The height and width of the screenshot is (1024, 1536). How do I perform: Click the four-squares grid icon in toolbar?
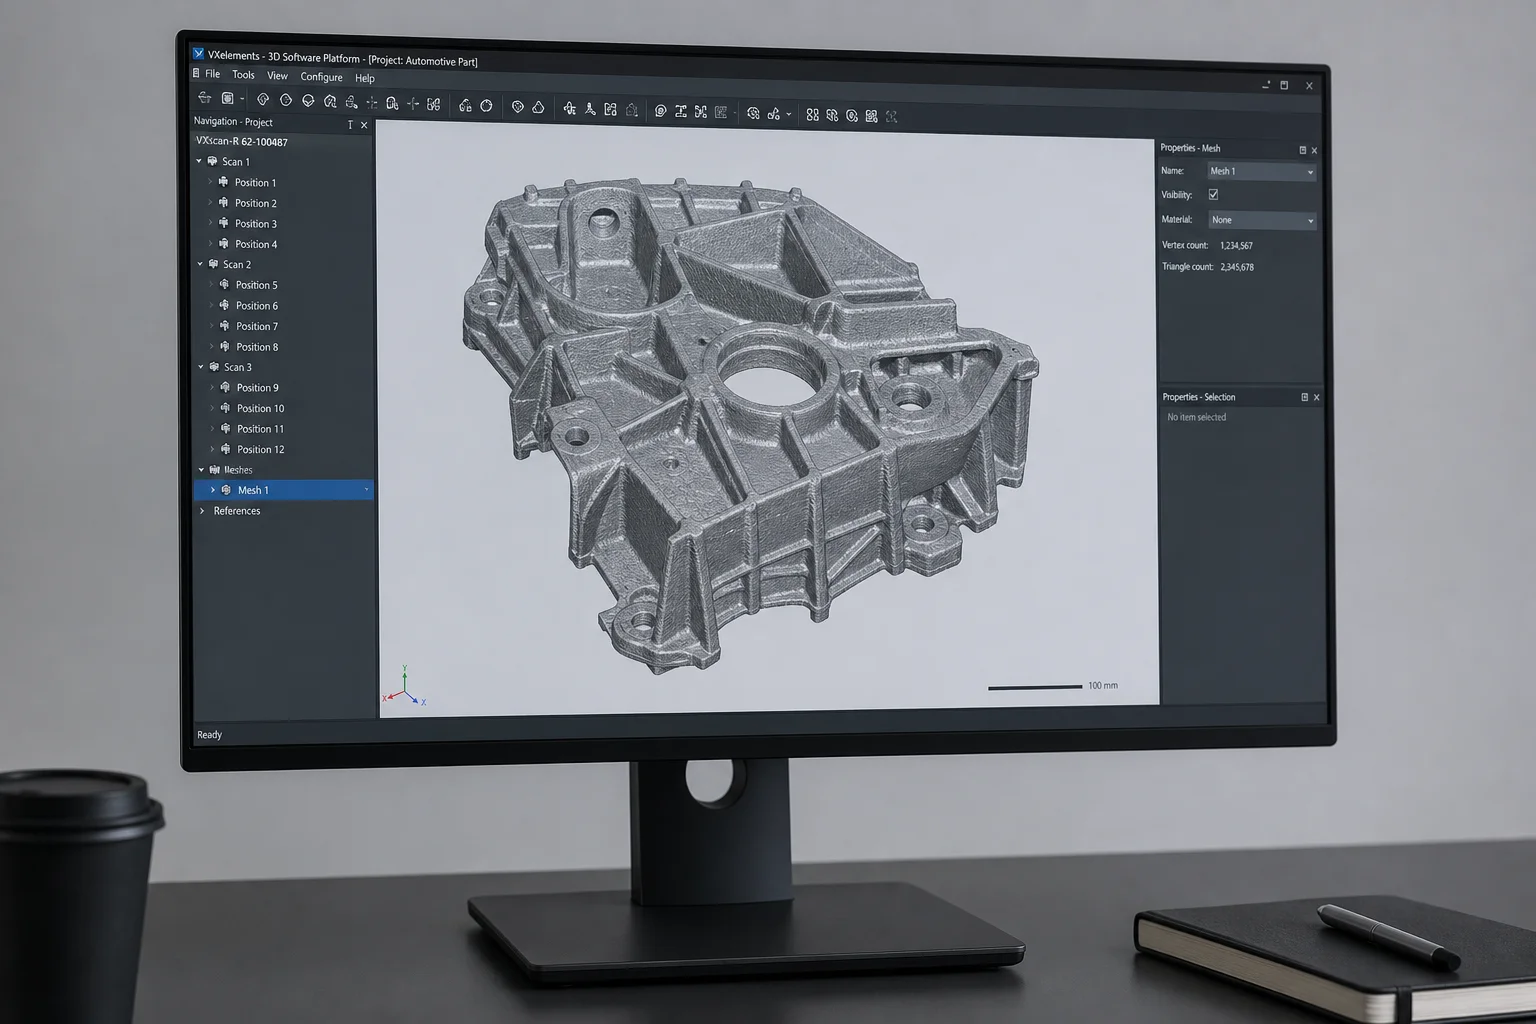coord(812,115)
